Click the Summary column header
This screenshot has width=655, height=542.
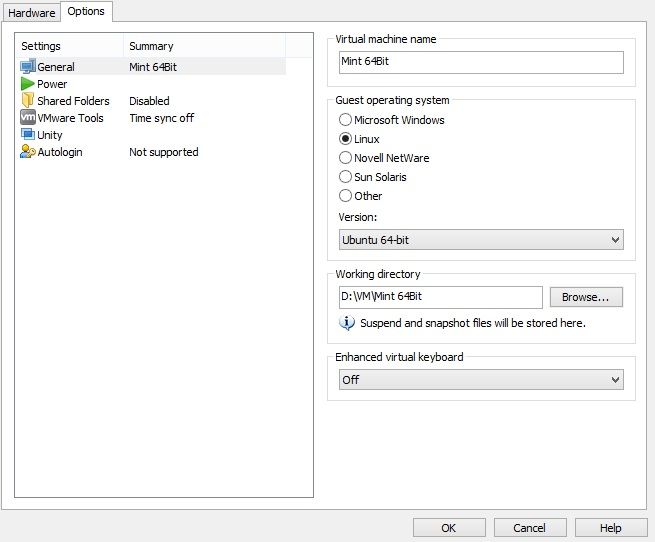tap(205, 46)
